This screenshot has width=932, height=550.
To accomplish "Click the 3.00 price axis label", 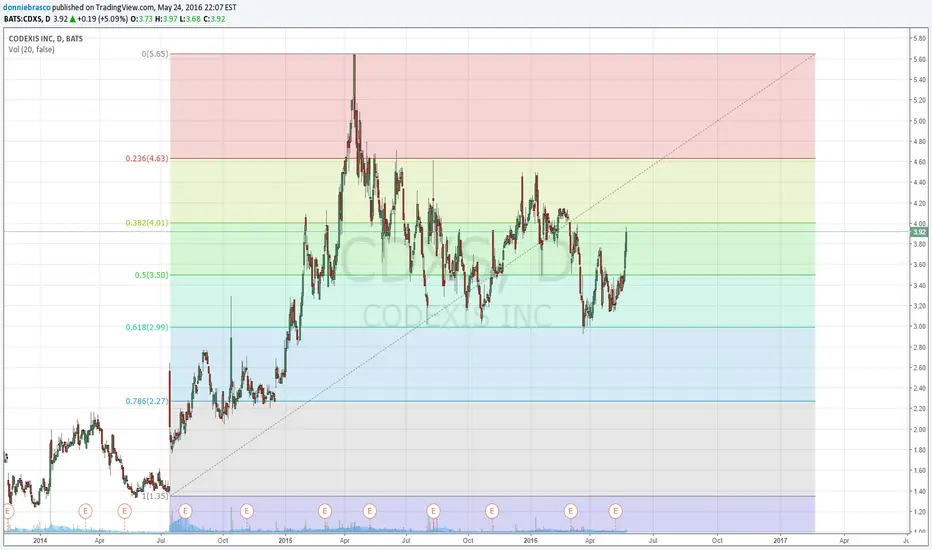I will pos(920,326).
